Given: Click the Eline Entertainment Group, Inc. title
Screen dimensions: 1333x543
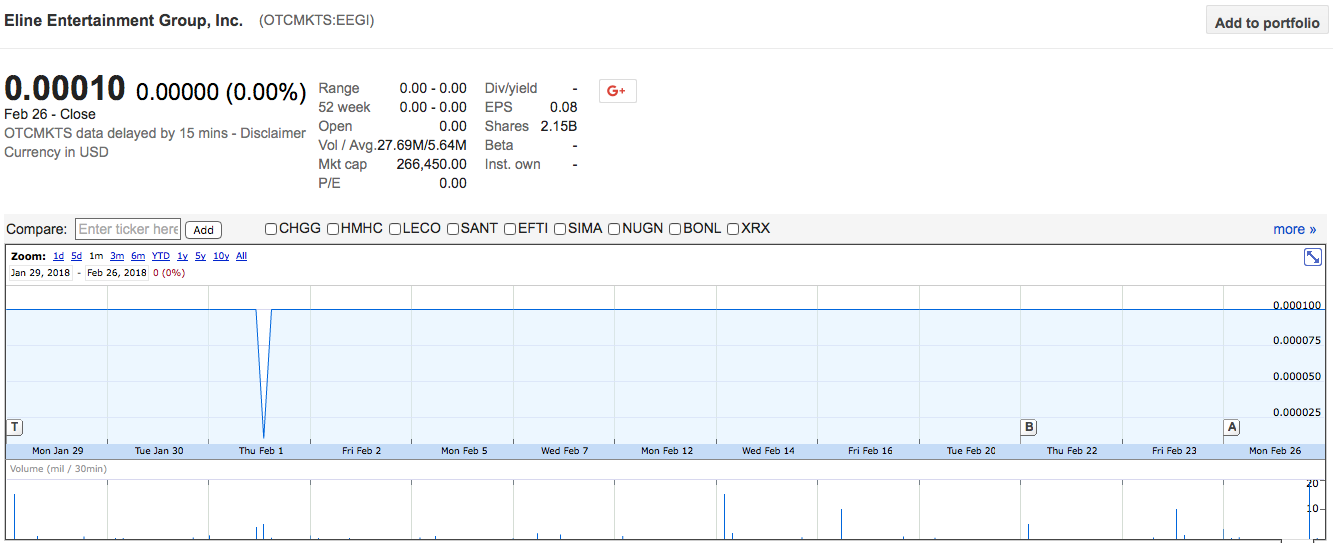Looking at the screenshot, I should pos(124,20).
